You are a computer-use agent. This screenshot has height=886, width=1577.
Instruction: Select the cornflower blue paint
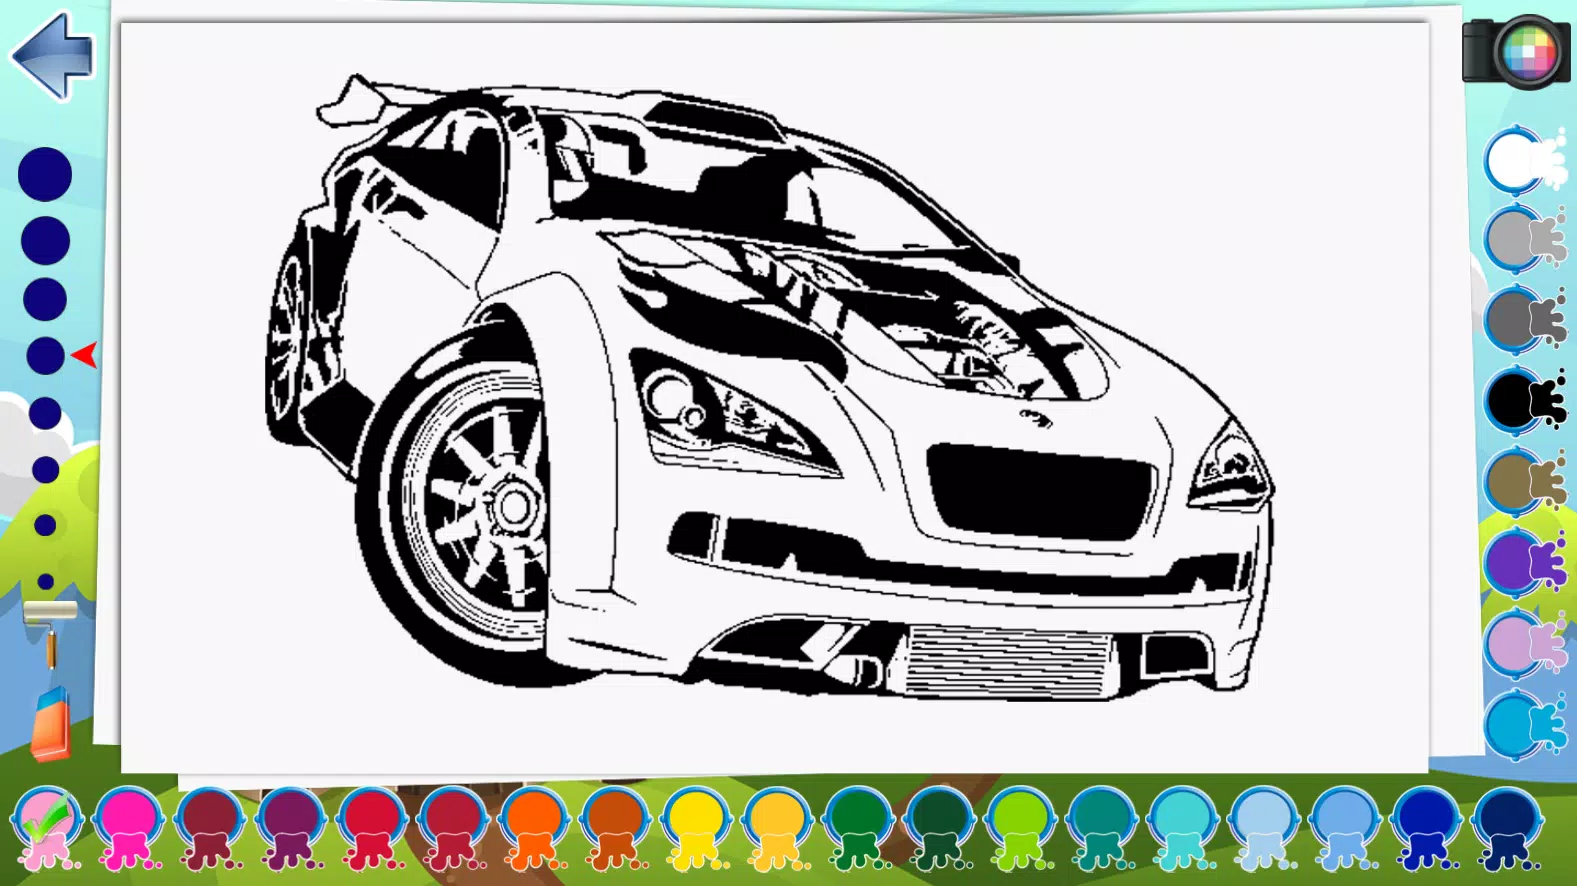click(1345, 827)
